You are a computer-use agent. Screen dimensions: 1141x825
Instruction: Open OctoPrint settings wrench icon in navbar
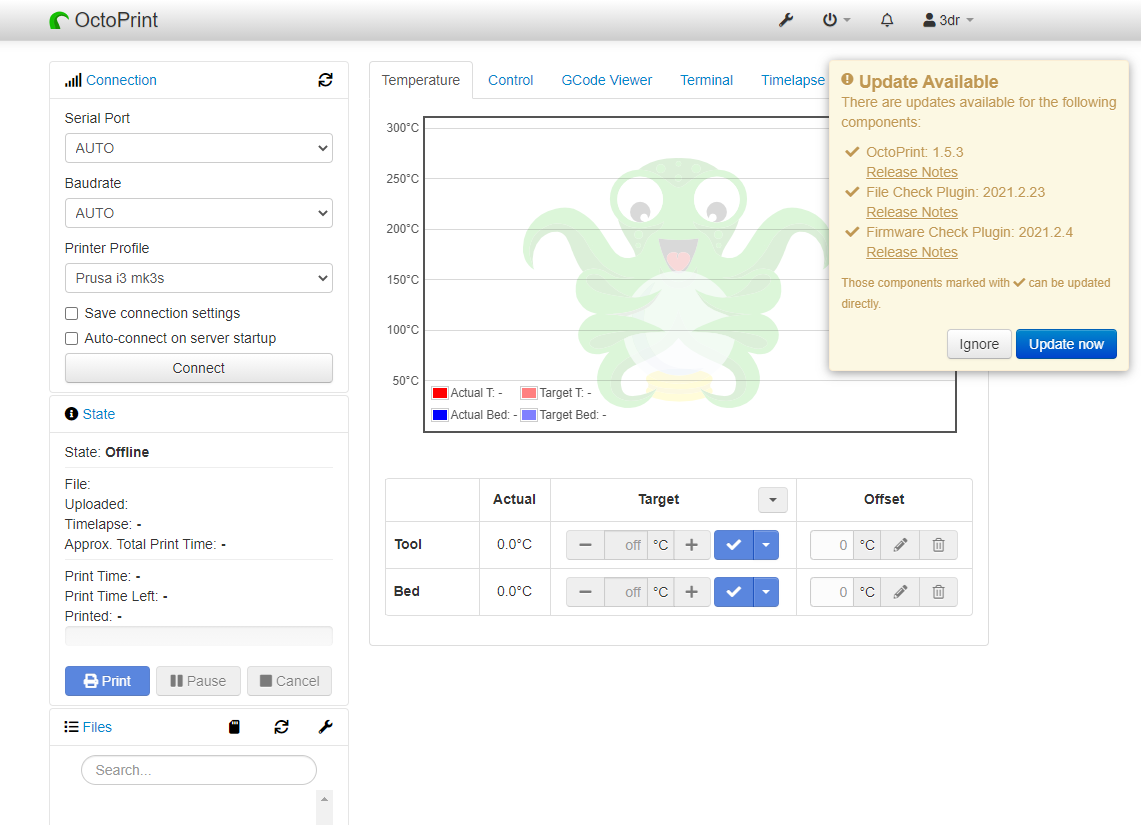coord(785,20)
